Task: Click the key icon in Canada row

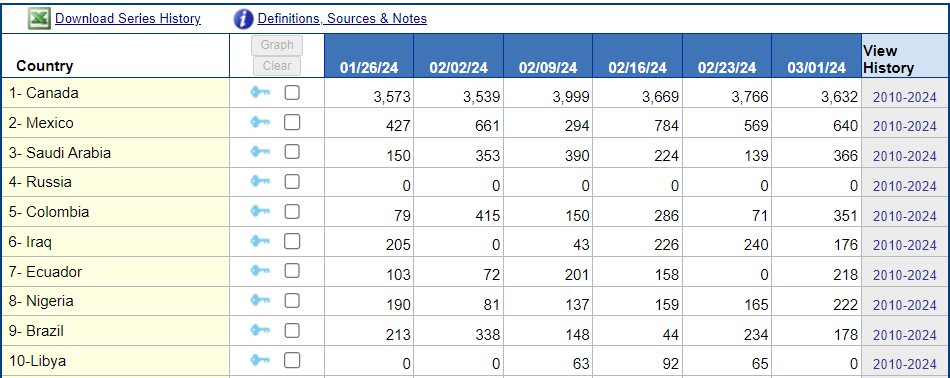Action: coord(260,93)
